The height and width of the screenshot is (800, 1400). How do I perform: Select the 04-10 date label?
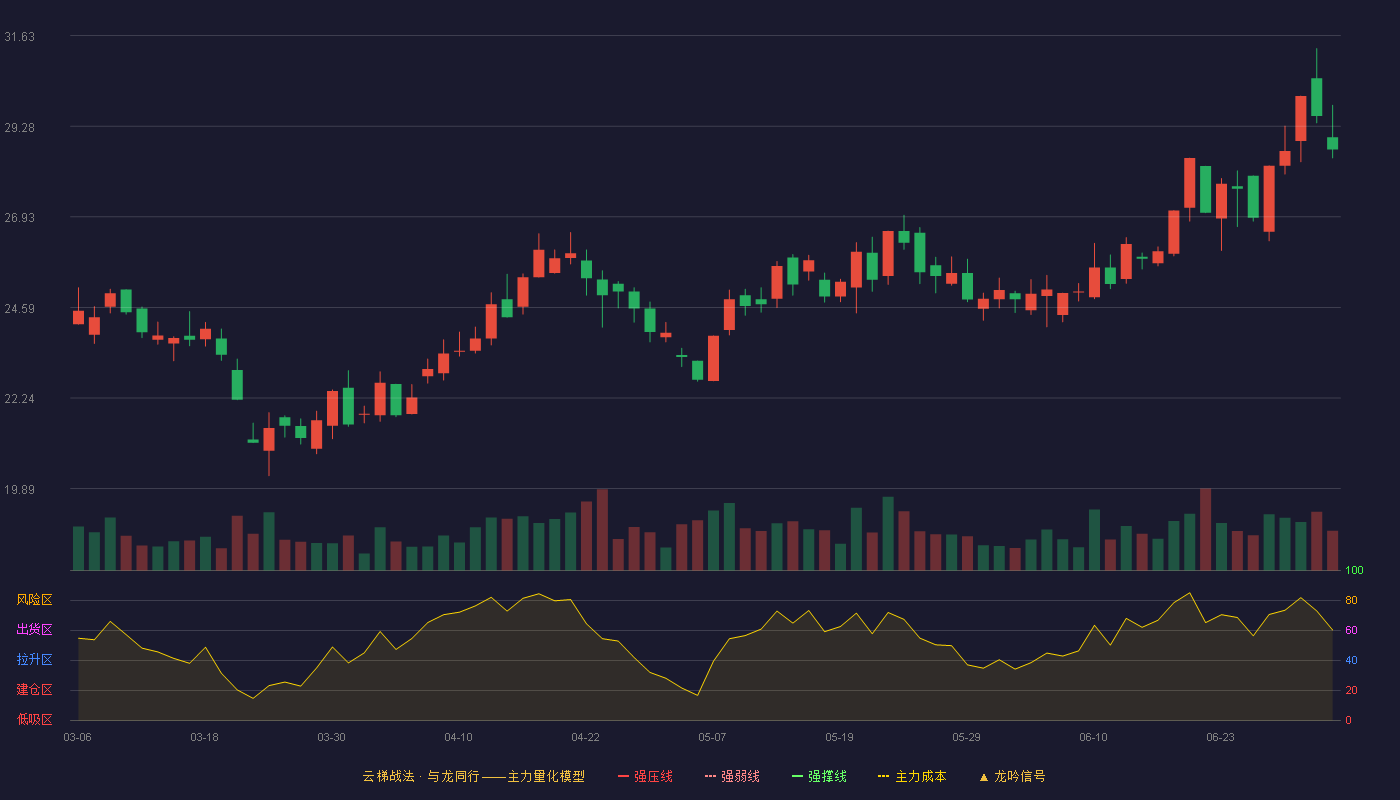458,737
